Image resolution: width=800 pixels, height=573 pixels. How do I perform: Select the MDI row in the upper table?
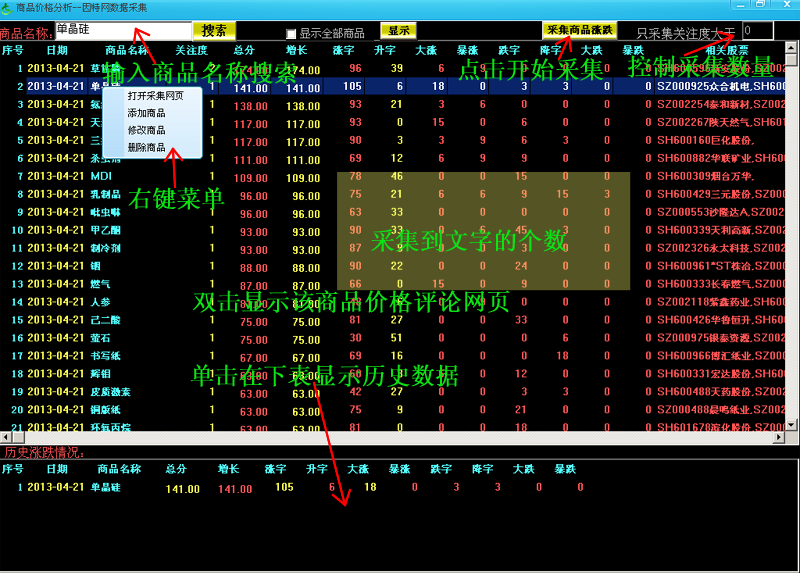coord(393,177)
